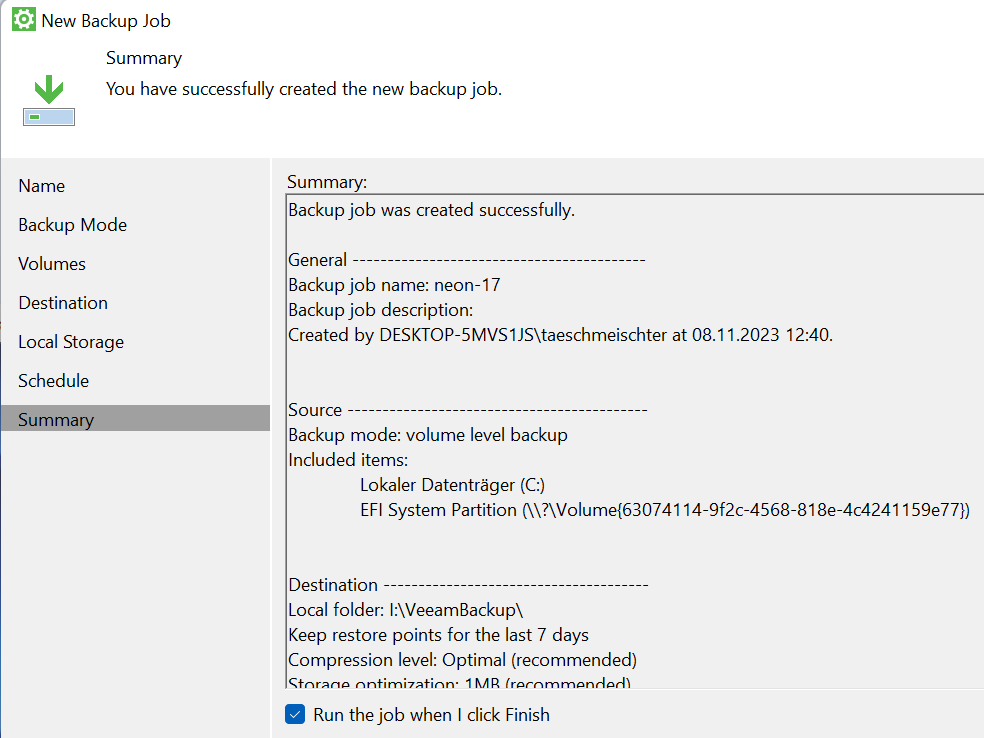This screenshot has width=984, height=738.
Task: Click the 'Source' section header line
Action: pos(468,410)
